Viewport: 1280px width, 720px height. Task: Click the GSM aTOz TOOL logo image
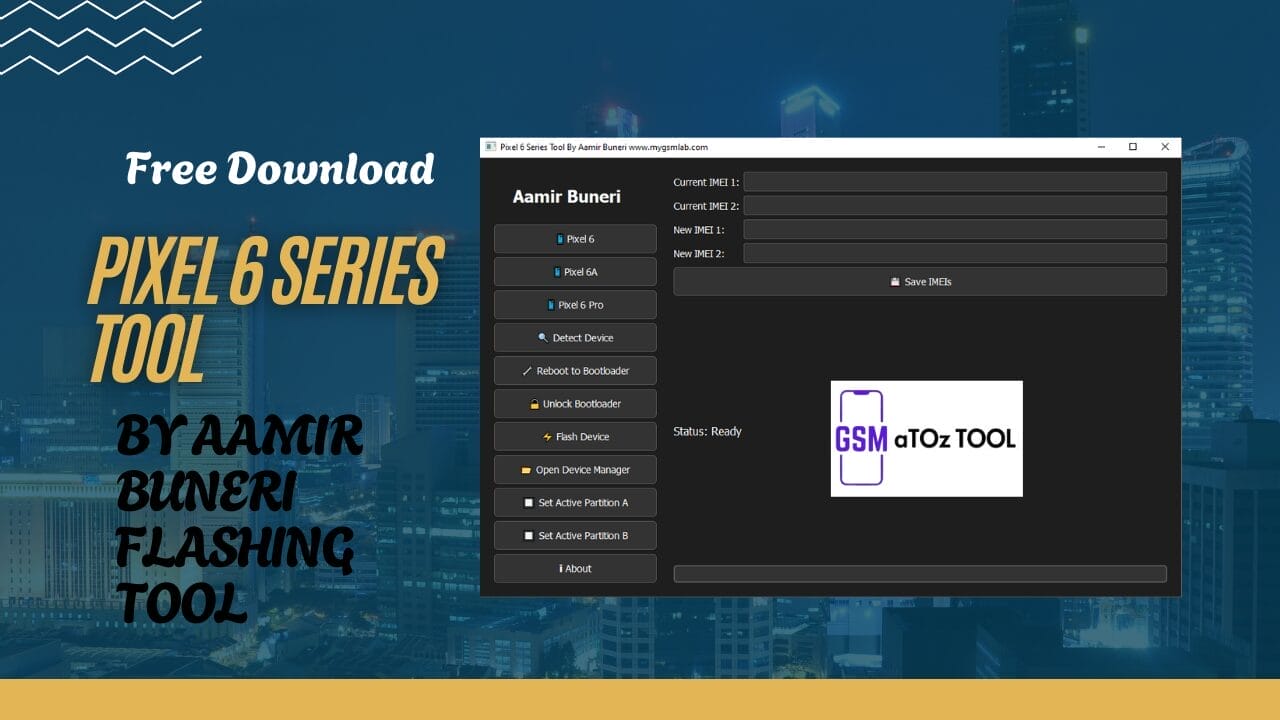coord(925,438)
